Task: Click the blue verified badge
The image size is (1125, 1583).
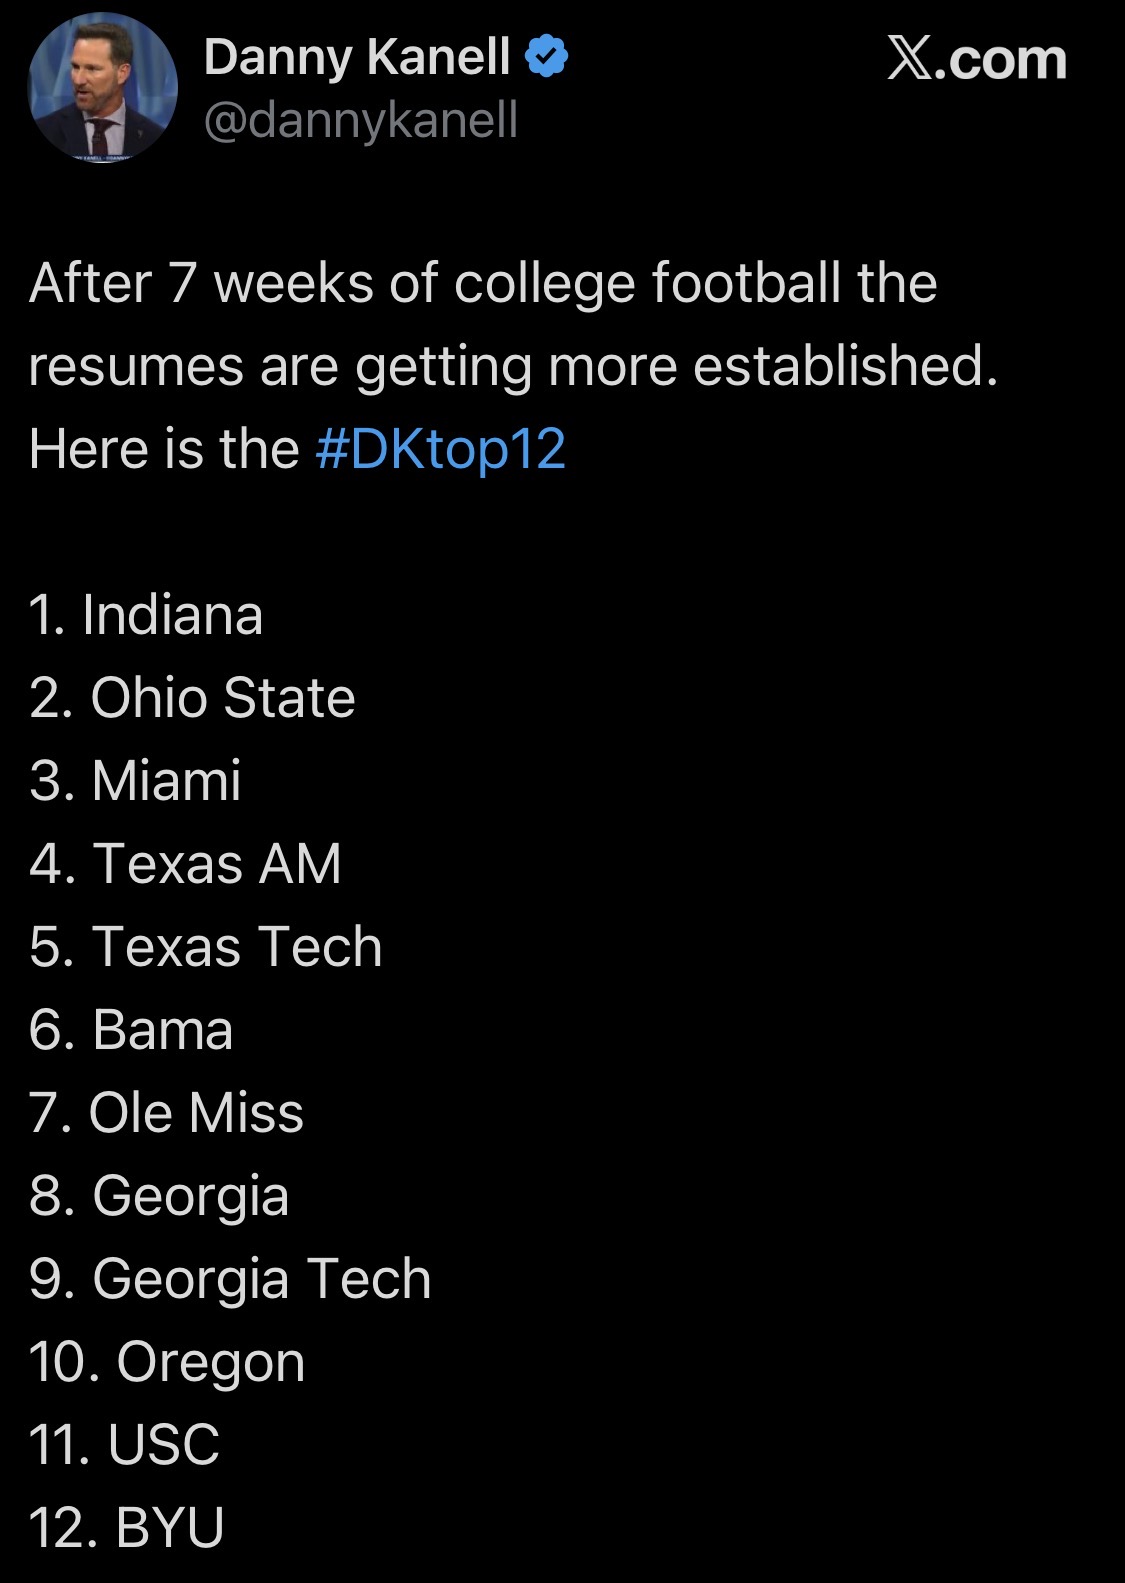Action: 546,56
